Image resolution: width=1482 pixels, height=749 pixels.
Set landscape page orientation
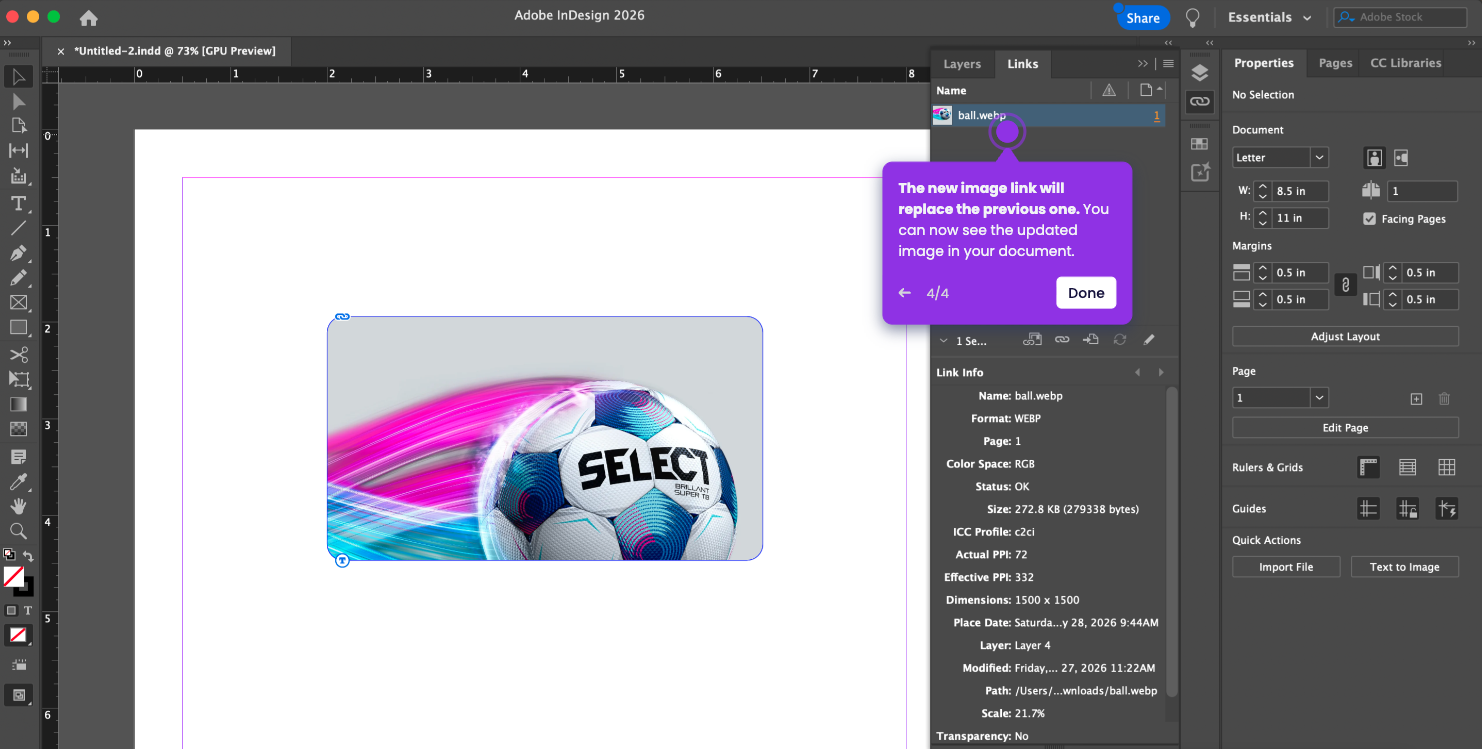[1401, 158]
